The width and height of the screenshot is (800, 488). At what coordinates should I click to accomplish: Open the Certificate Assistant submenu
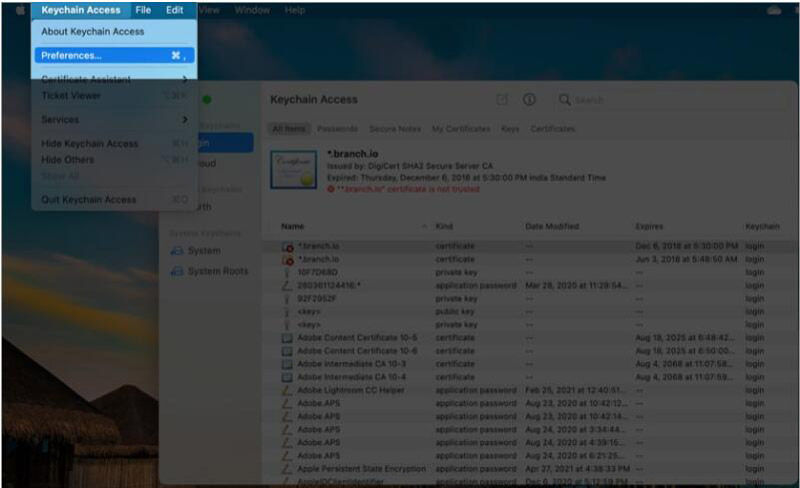114,79
